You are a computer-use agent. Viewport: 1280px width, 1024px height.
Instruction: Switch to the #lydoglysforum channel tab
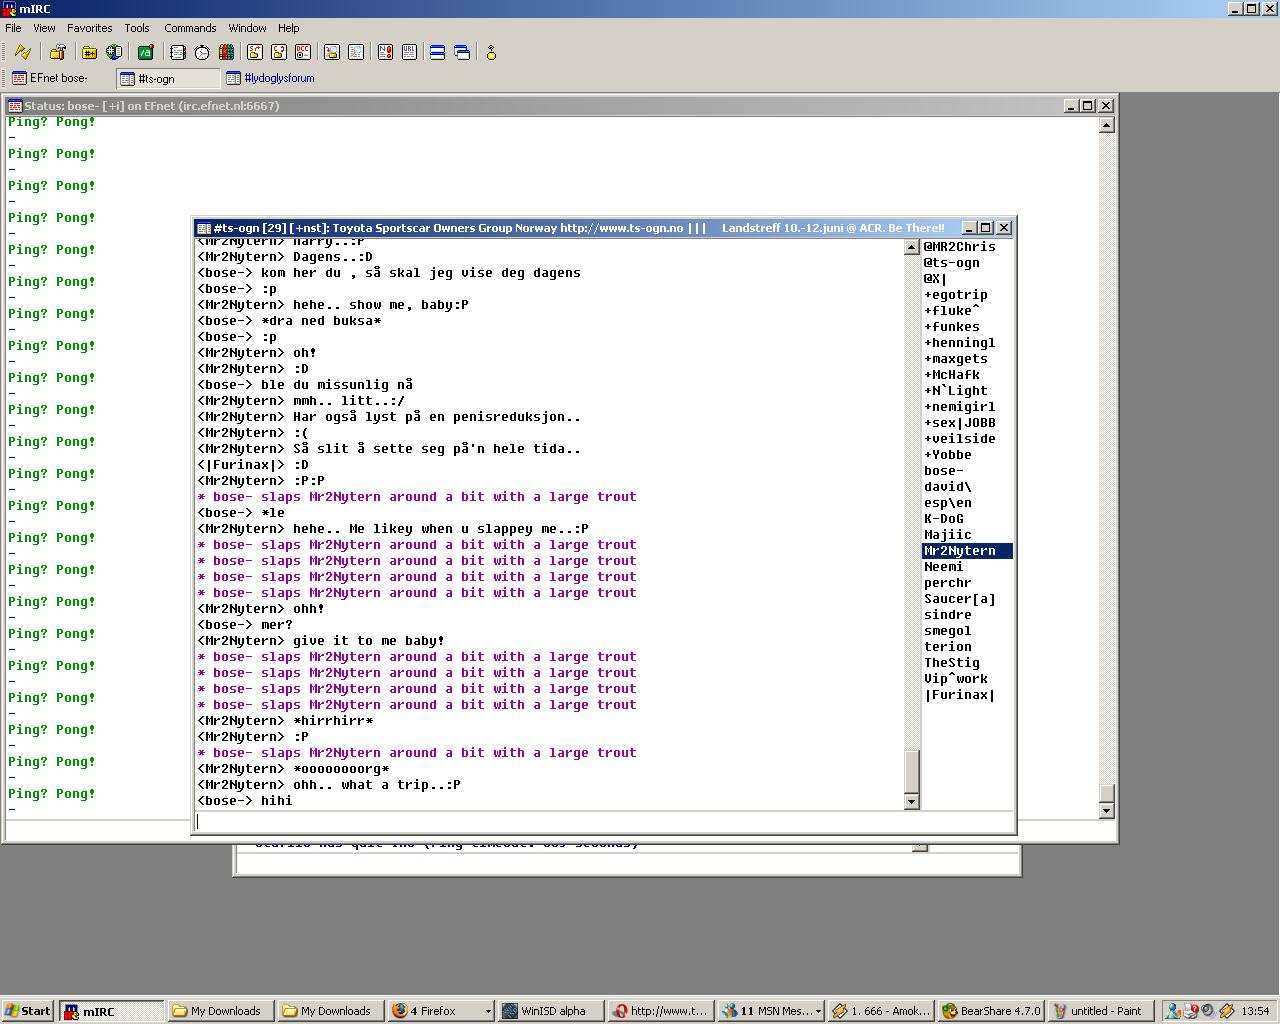point(270,78)
